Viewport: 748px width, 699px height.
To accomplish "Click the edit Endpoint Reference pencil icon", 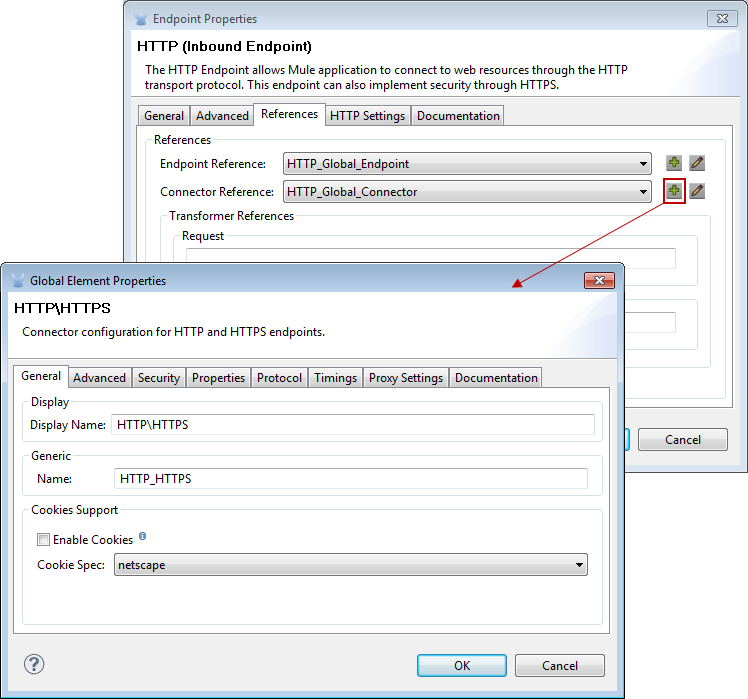I will point(697,163).
